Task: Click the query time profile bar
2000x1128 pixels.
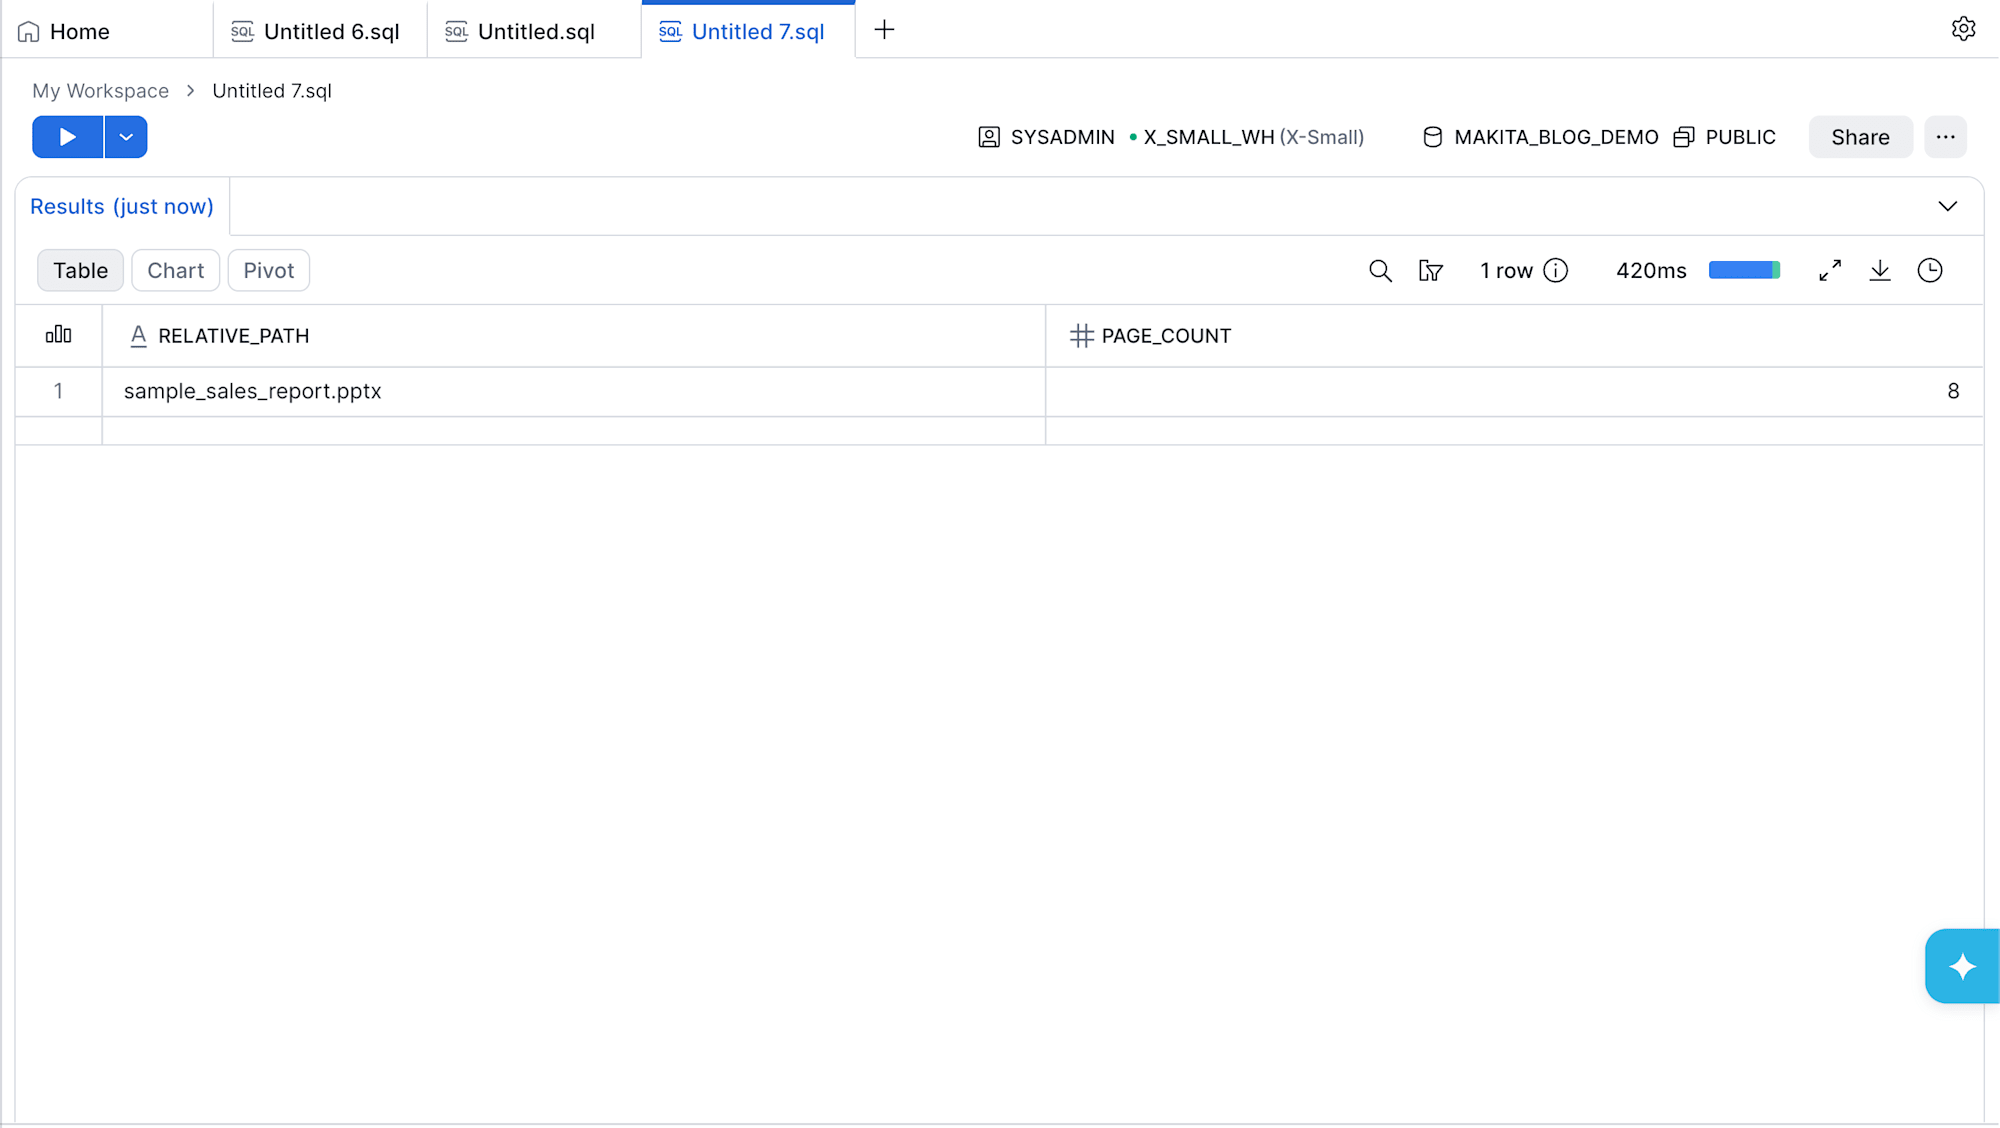Action: coord(1744,270)
